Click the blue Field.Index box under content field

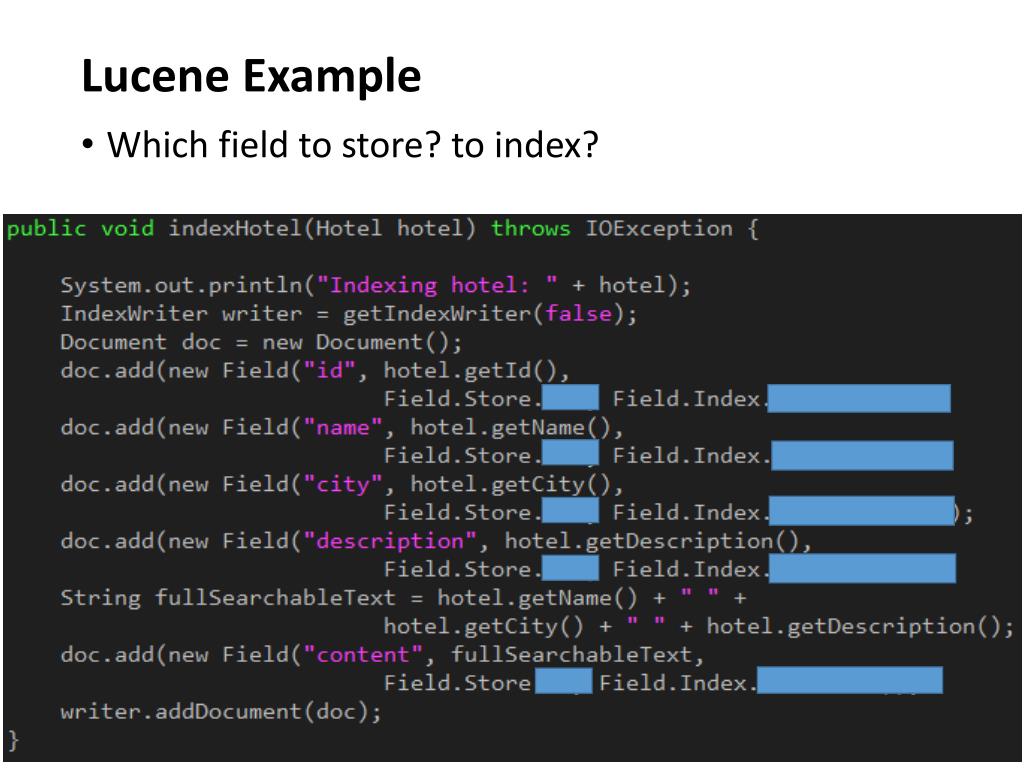[850, 681]
